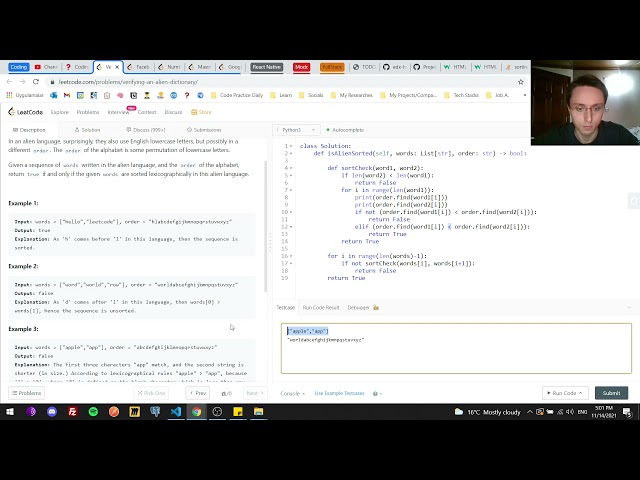Open the Contest navigation item

point(147,112)
